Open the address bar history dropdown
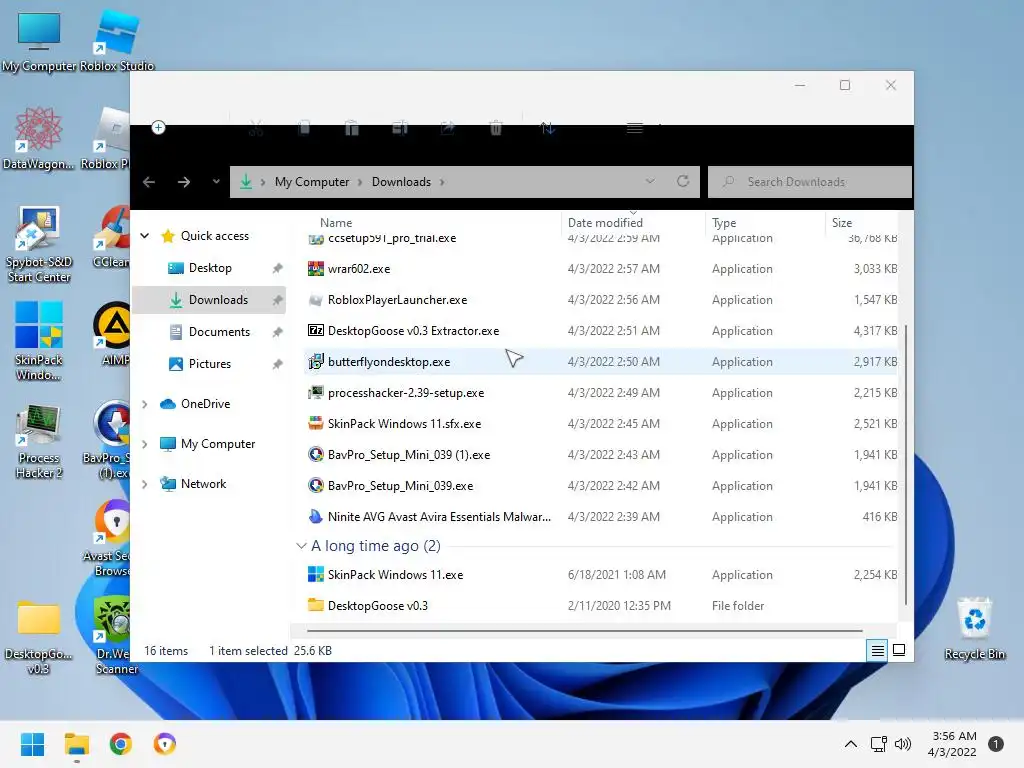This screenshot has width=1024, height=768. pyautogui.click(x=650, y=182)
